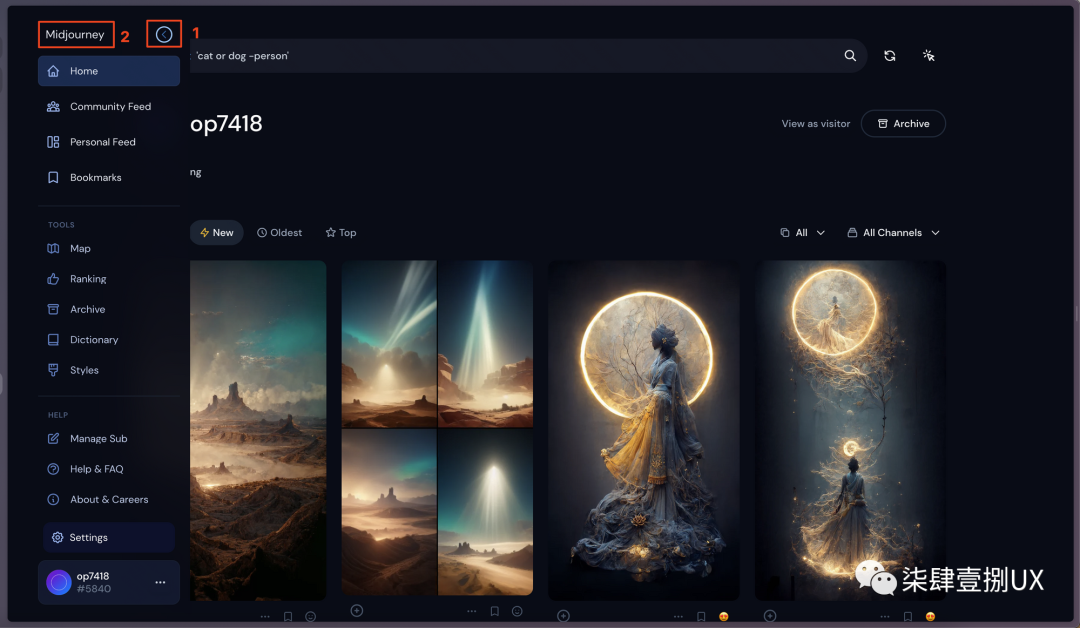Toggle View as visitor mode

pos(816,124)
